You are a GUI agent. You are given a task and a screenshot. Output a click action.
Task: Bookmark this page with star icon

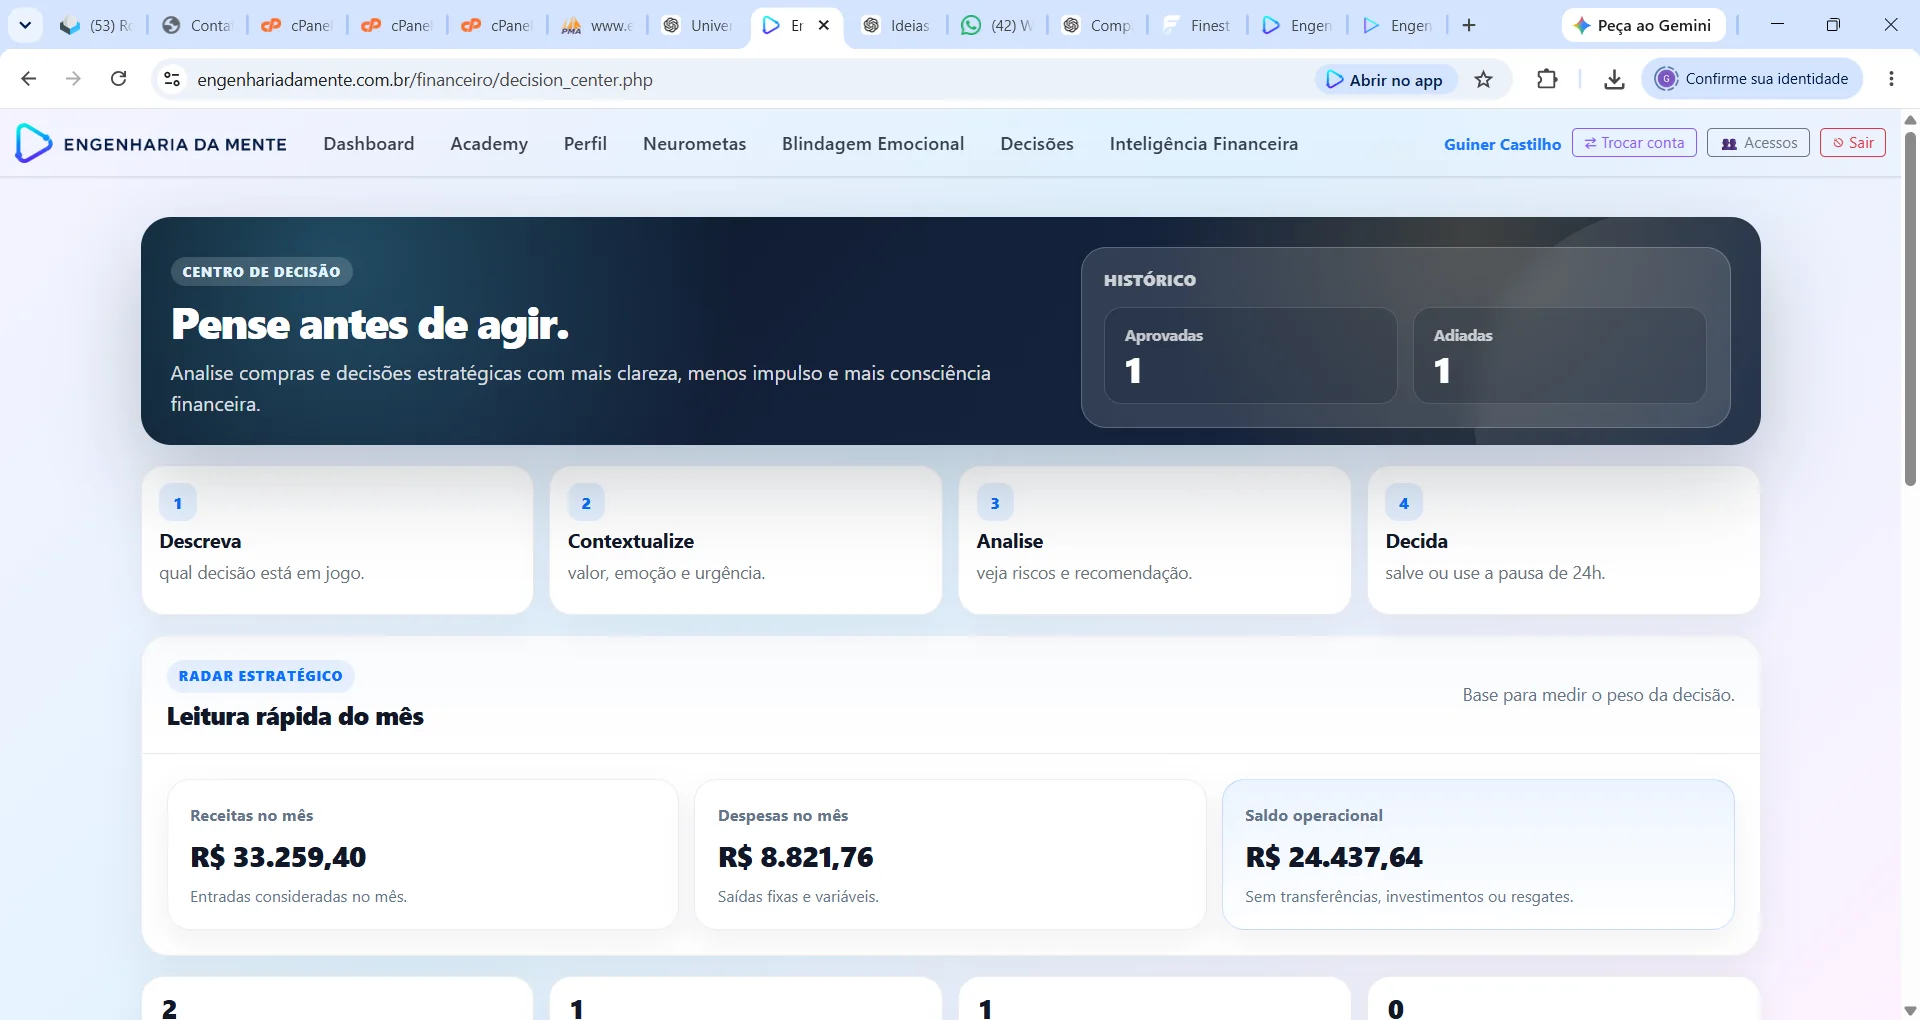pyautogui.click(x=1484, y=80)
